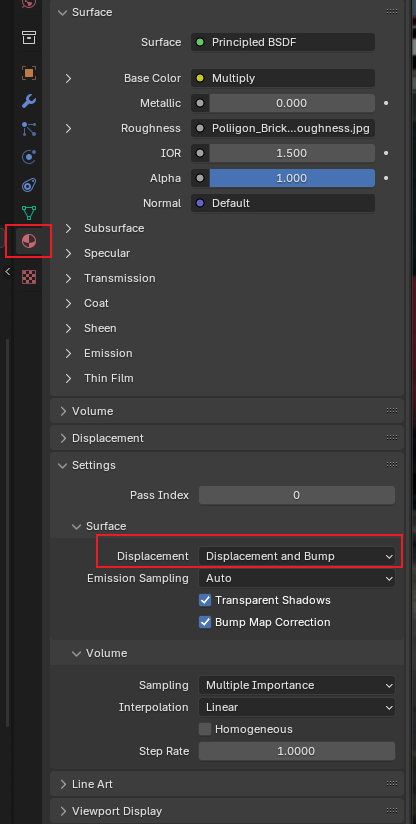This screenshot has height=824, width=416.
Task: Open the Particles properties tab
Action: coord(28,129)
